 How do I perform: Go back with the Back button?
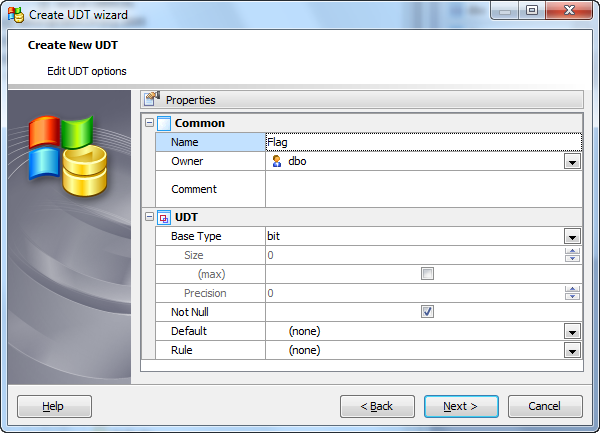click(x=377, y=406)
